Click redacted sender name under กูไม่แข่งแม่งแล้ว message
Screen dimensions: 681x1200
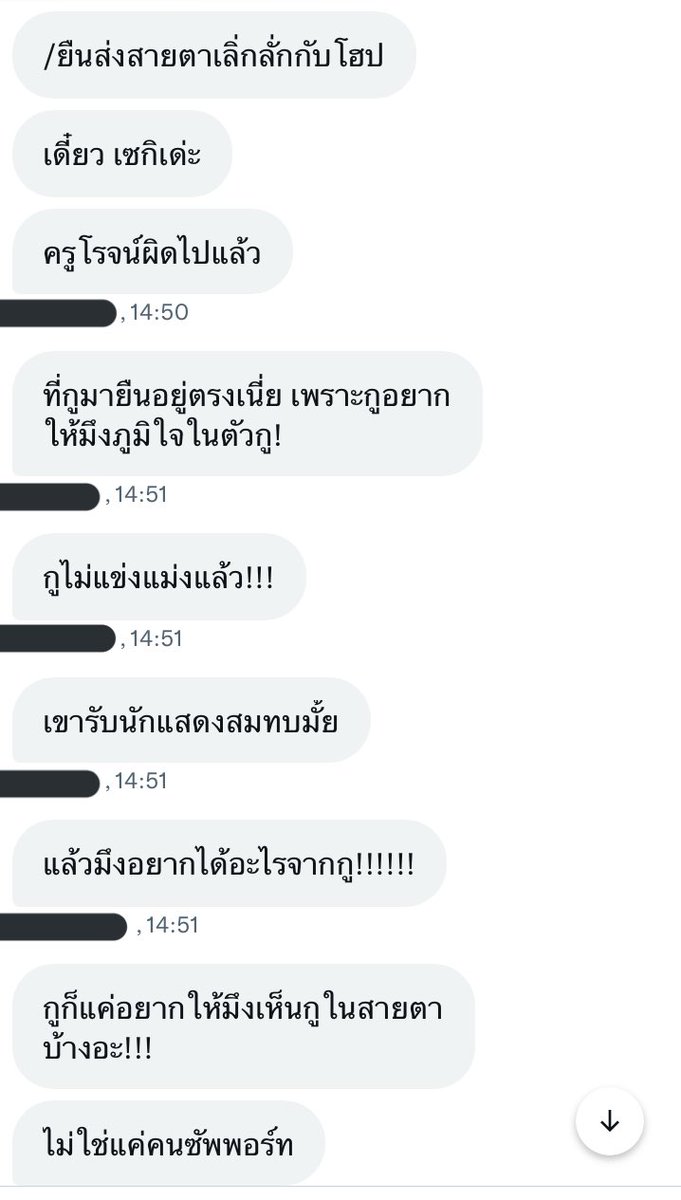58,638
